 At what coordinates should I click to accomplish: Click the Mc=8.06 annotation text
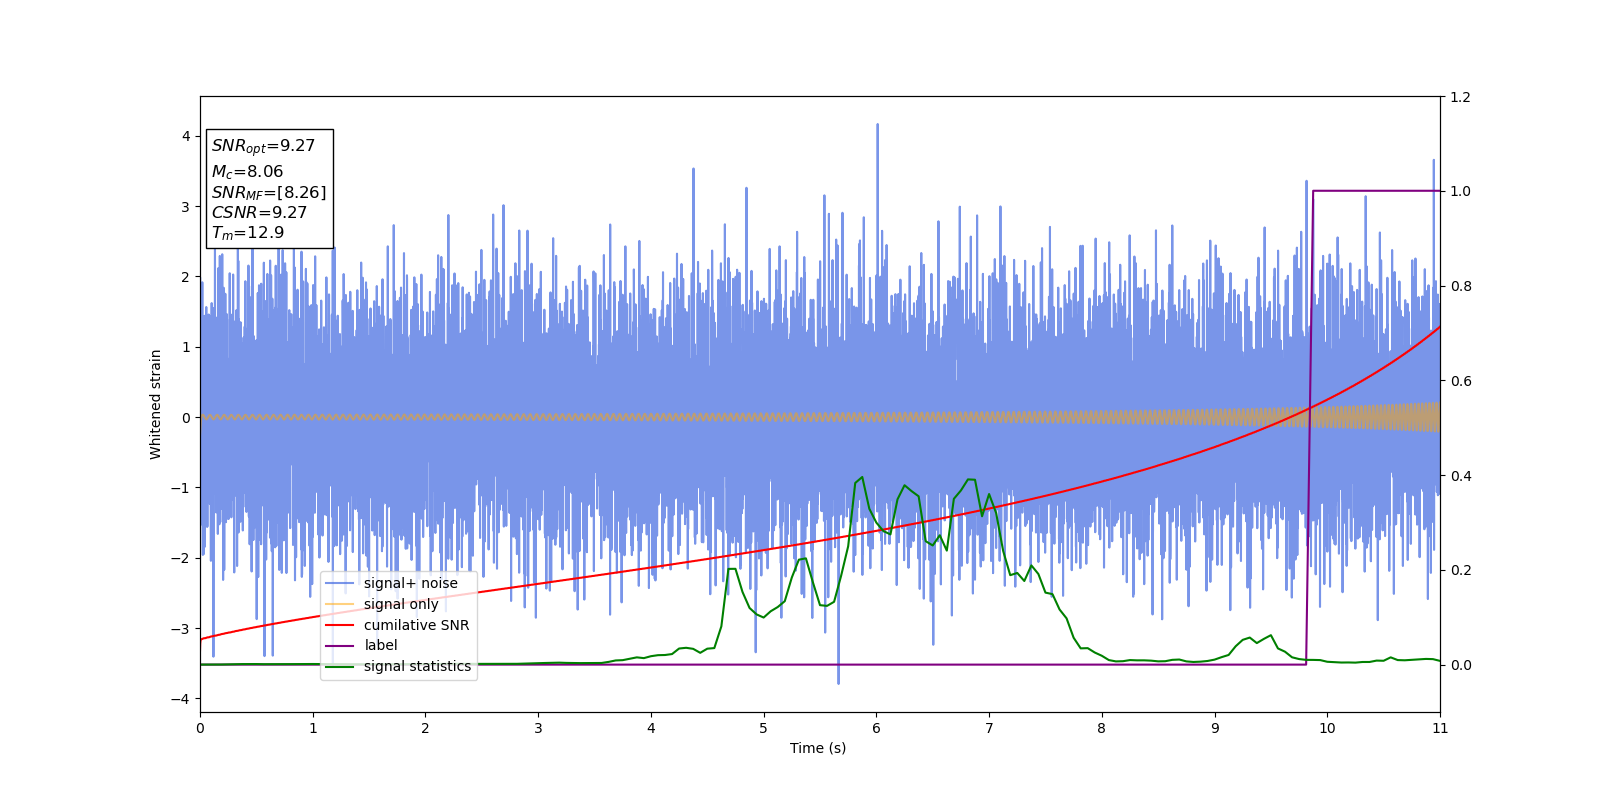[x=247, y=172]
